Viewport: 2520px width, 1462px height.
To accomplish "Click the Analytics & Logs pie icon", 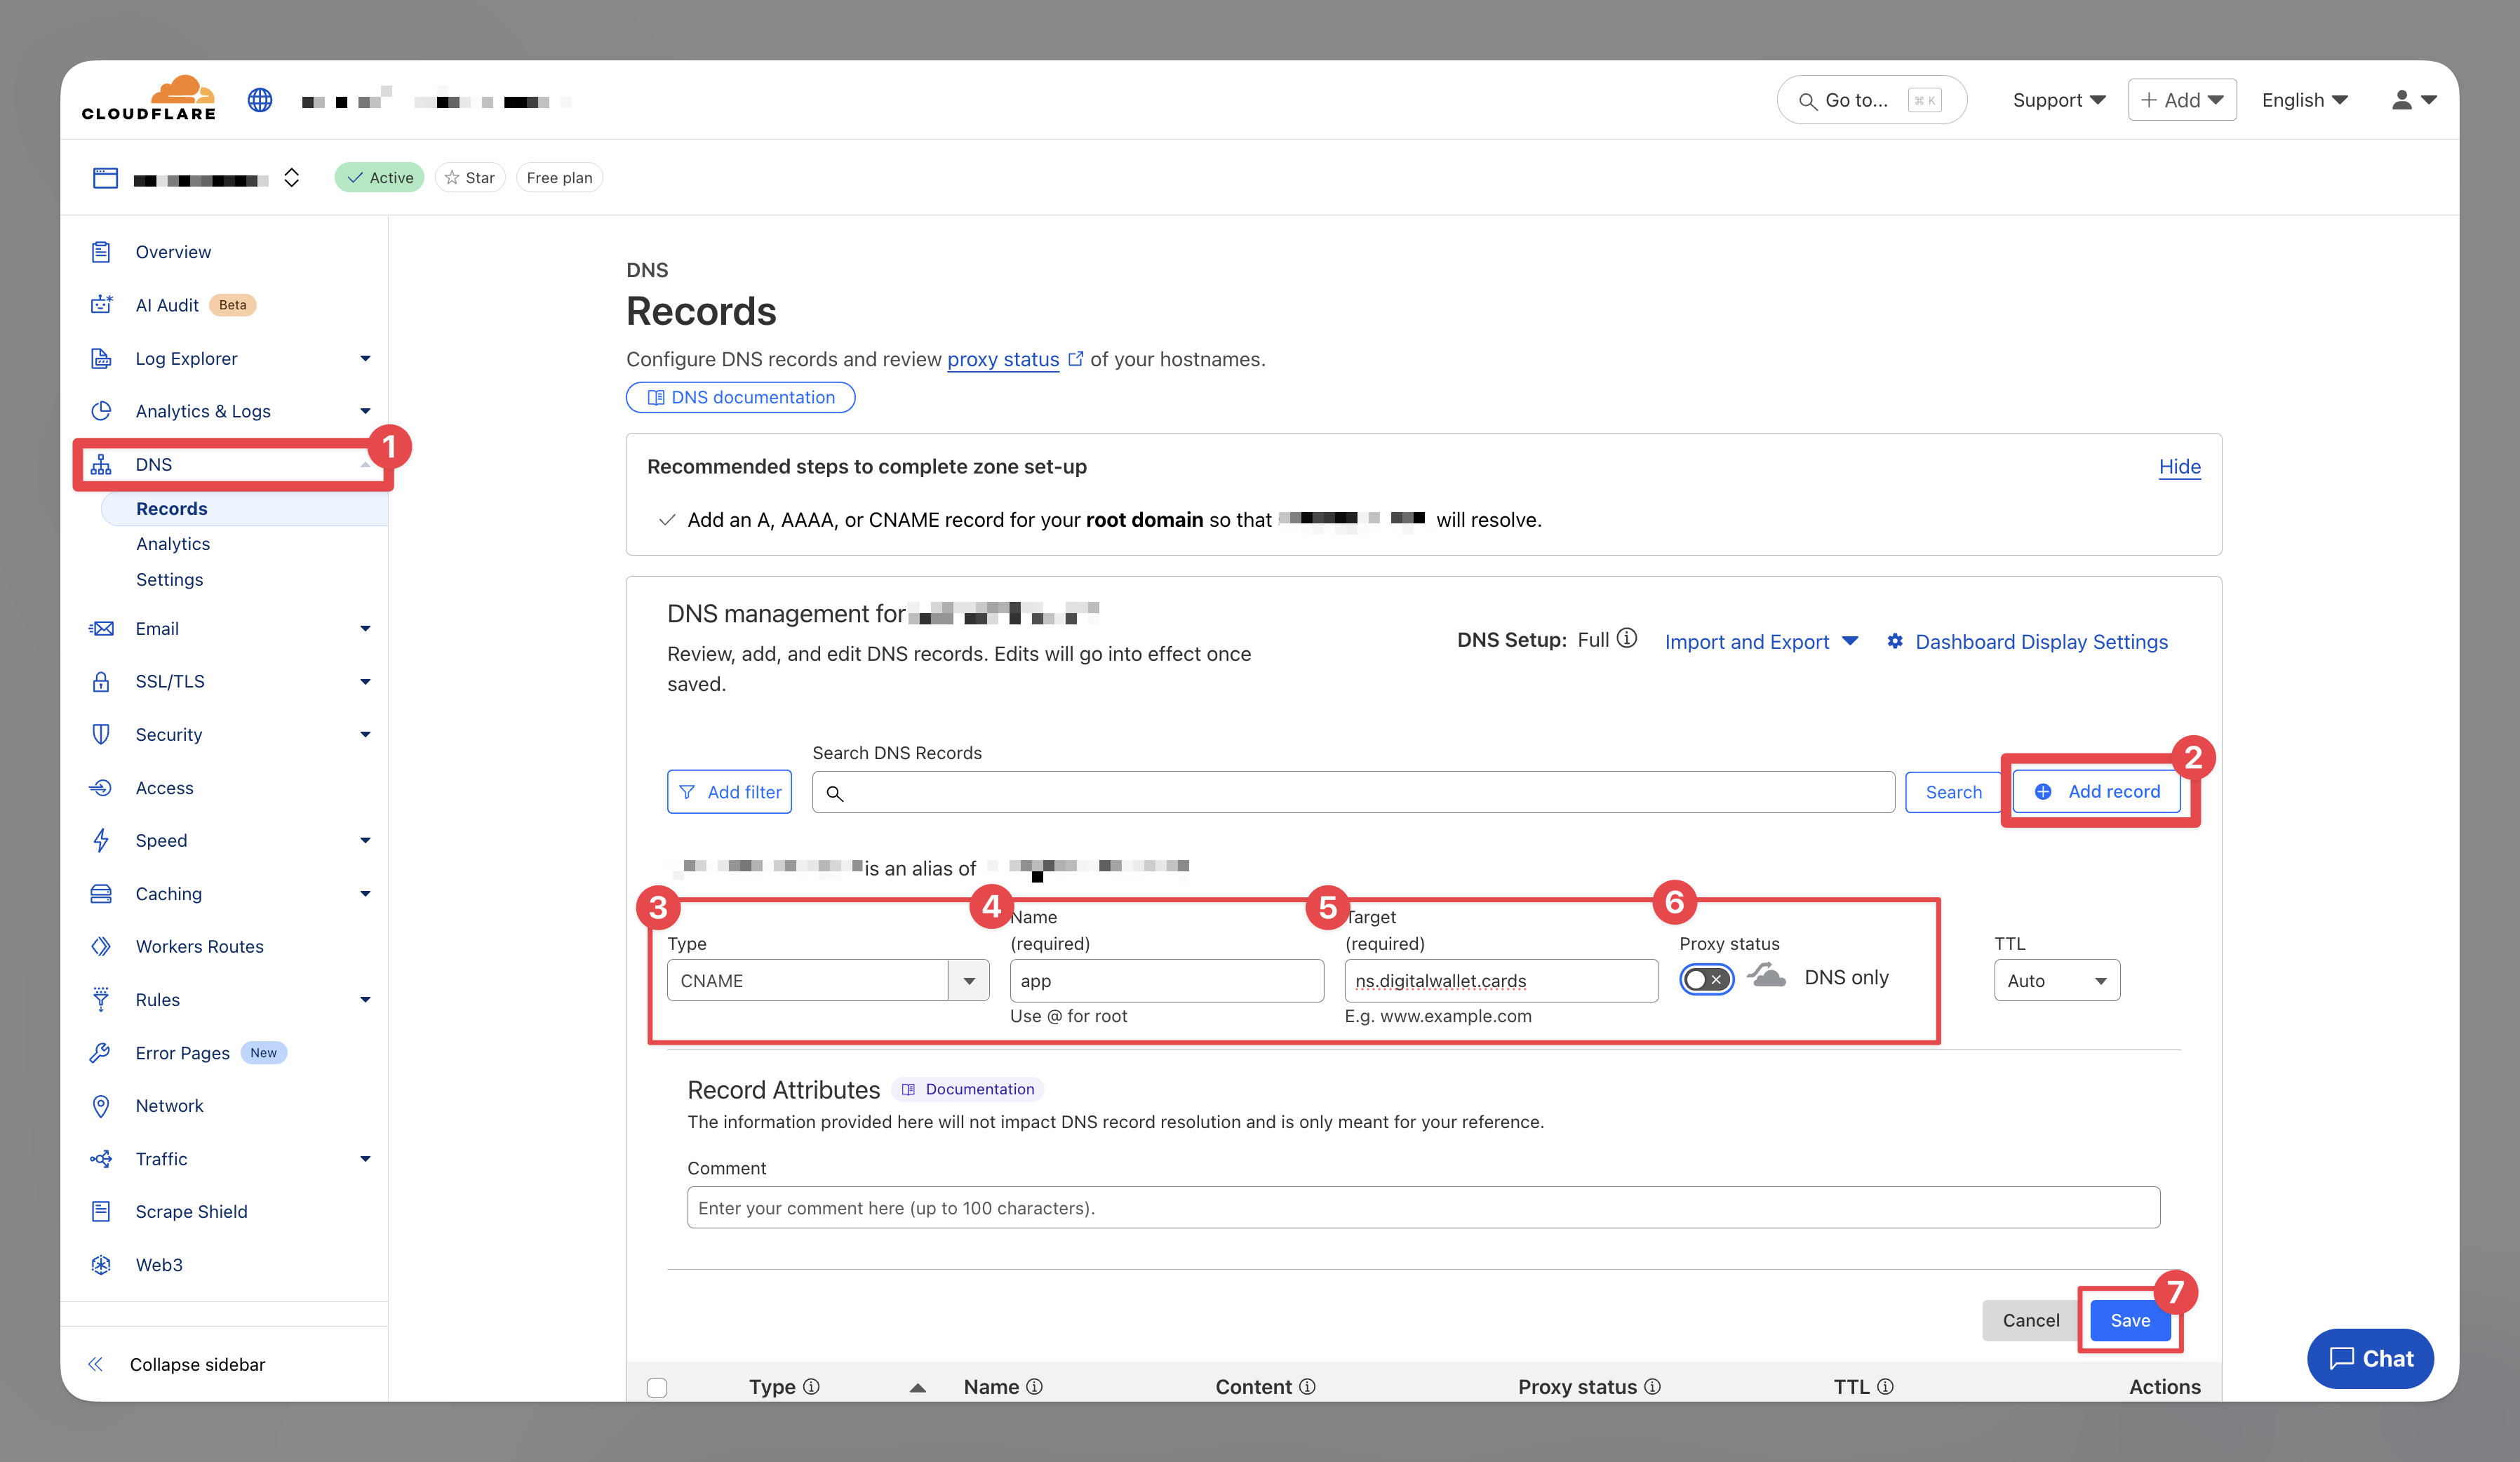I will 101,411.
